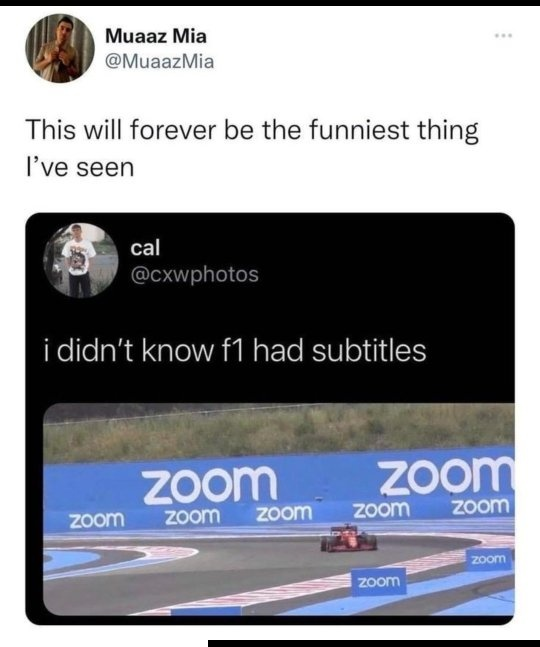Click the cal display name

[145, 248]
